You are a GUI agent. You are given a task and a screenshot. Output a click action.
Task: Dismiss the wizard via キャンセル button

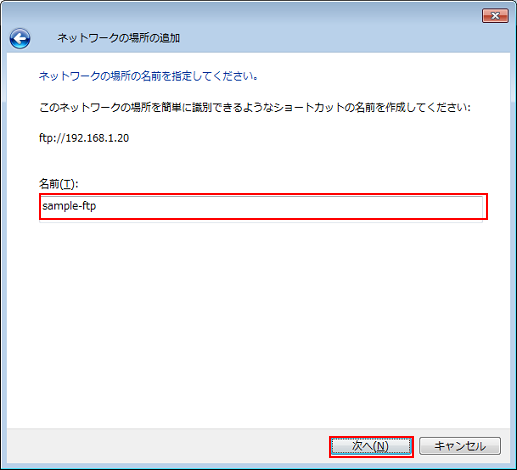click(460, 446)
